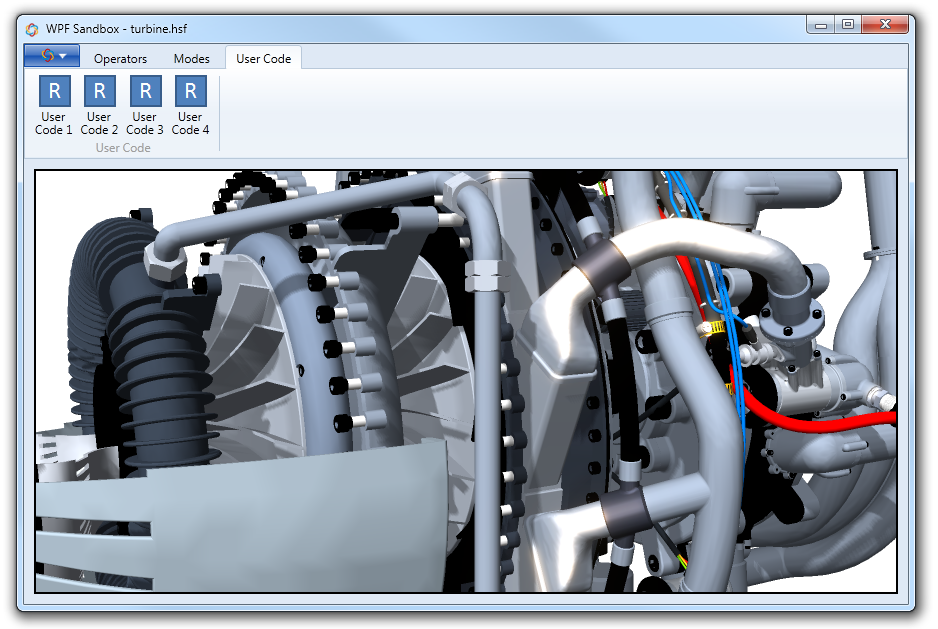
Task: Click the WPF Sandbox title bar icon
Action: pos(32,28)
